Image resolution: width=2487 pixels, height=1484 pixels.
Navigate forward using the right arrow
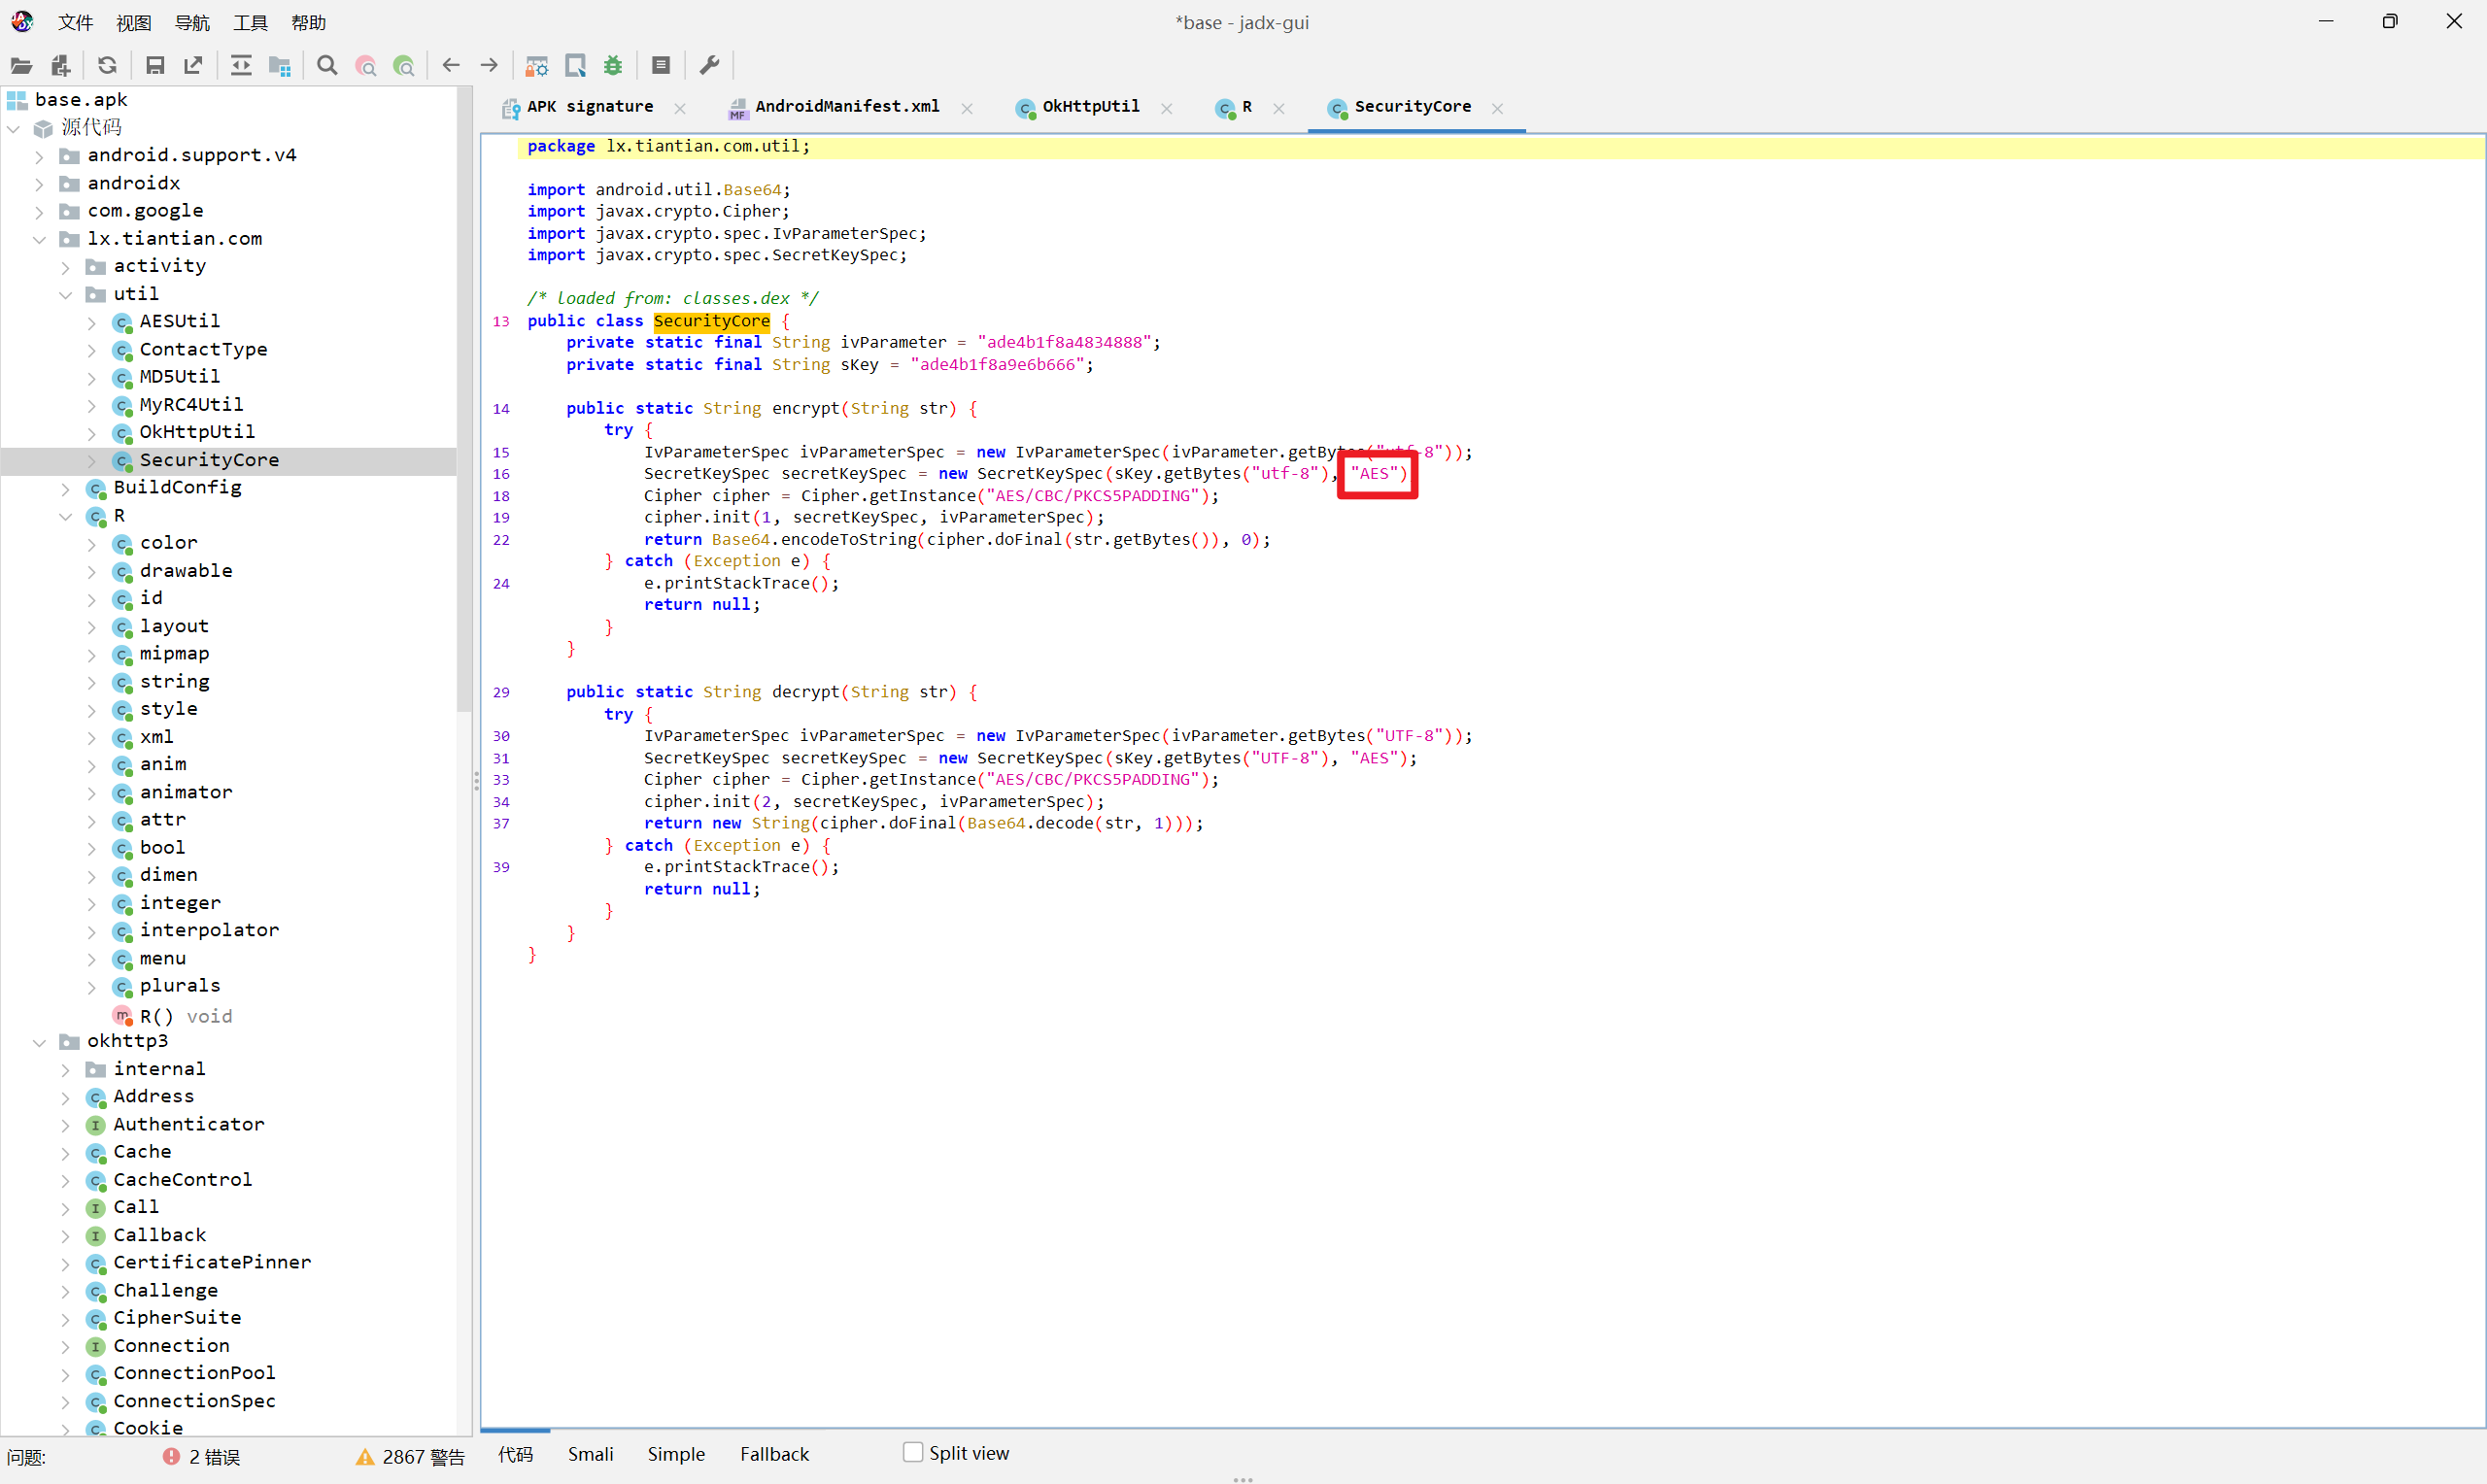pyautogui.click(x=489, y=66)
